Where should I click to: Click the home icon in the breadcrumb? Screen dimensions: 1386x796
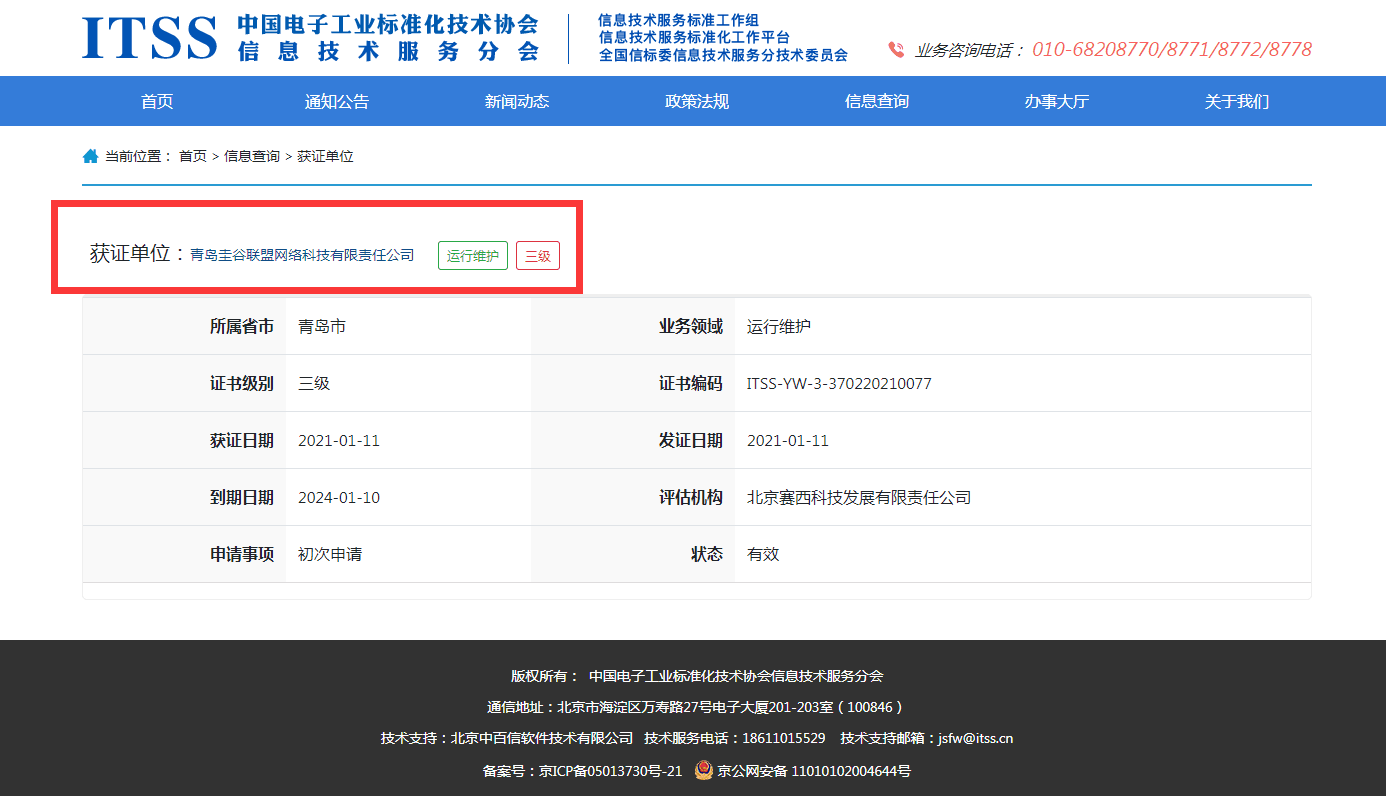click(x=90, y=156)
